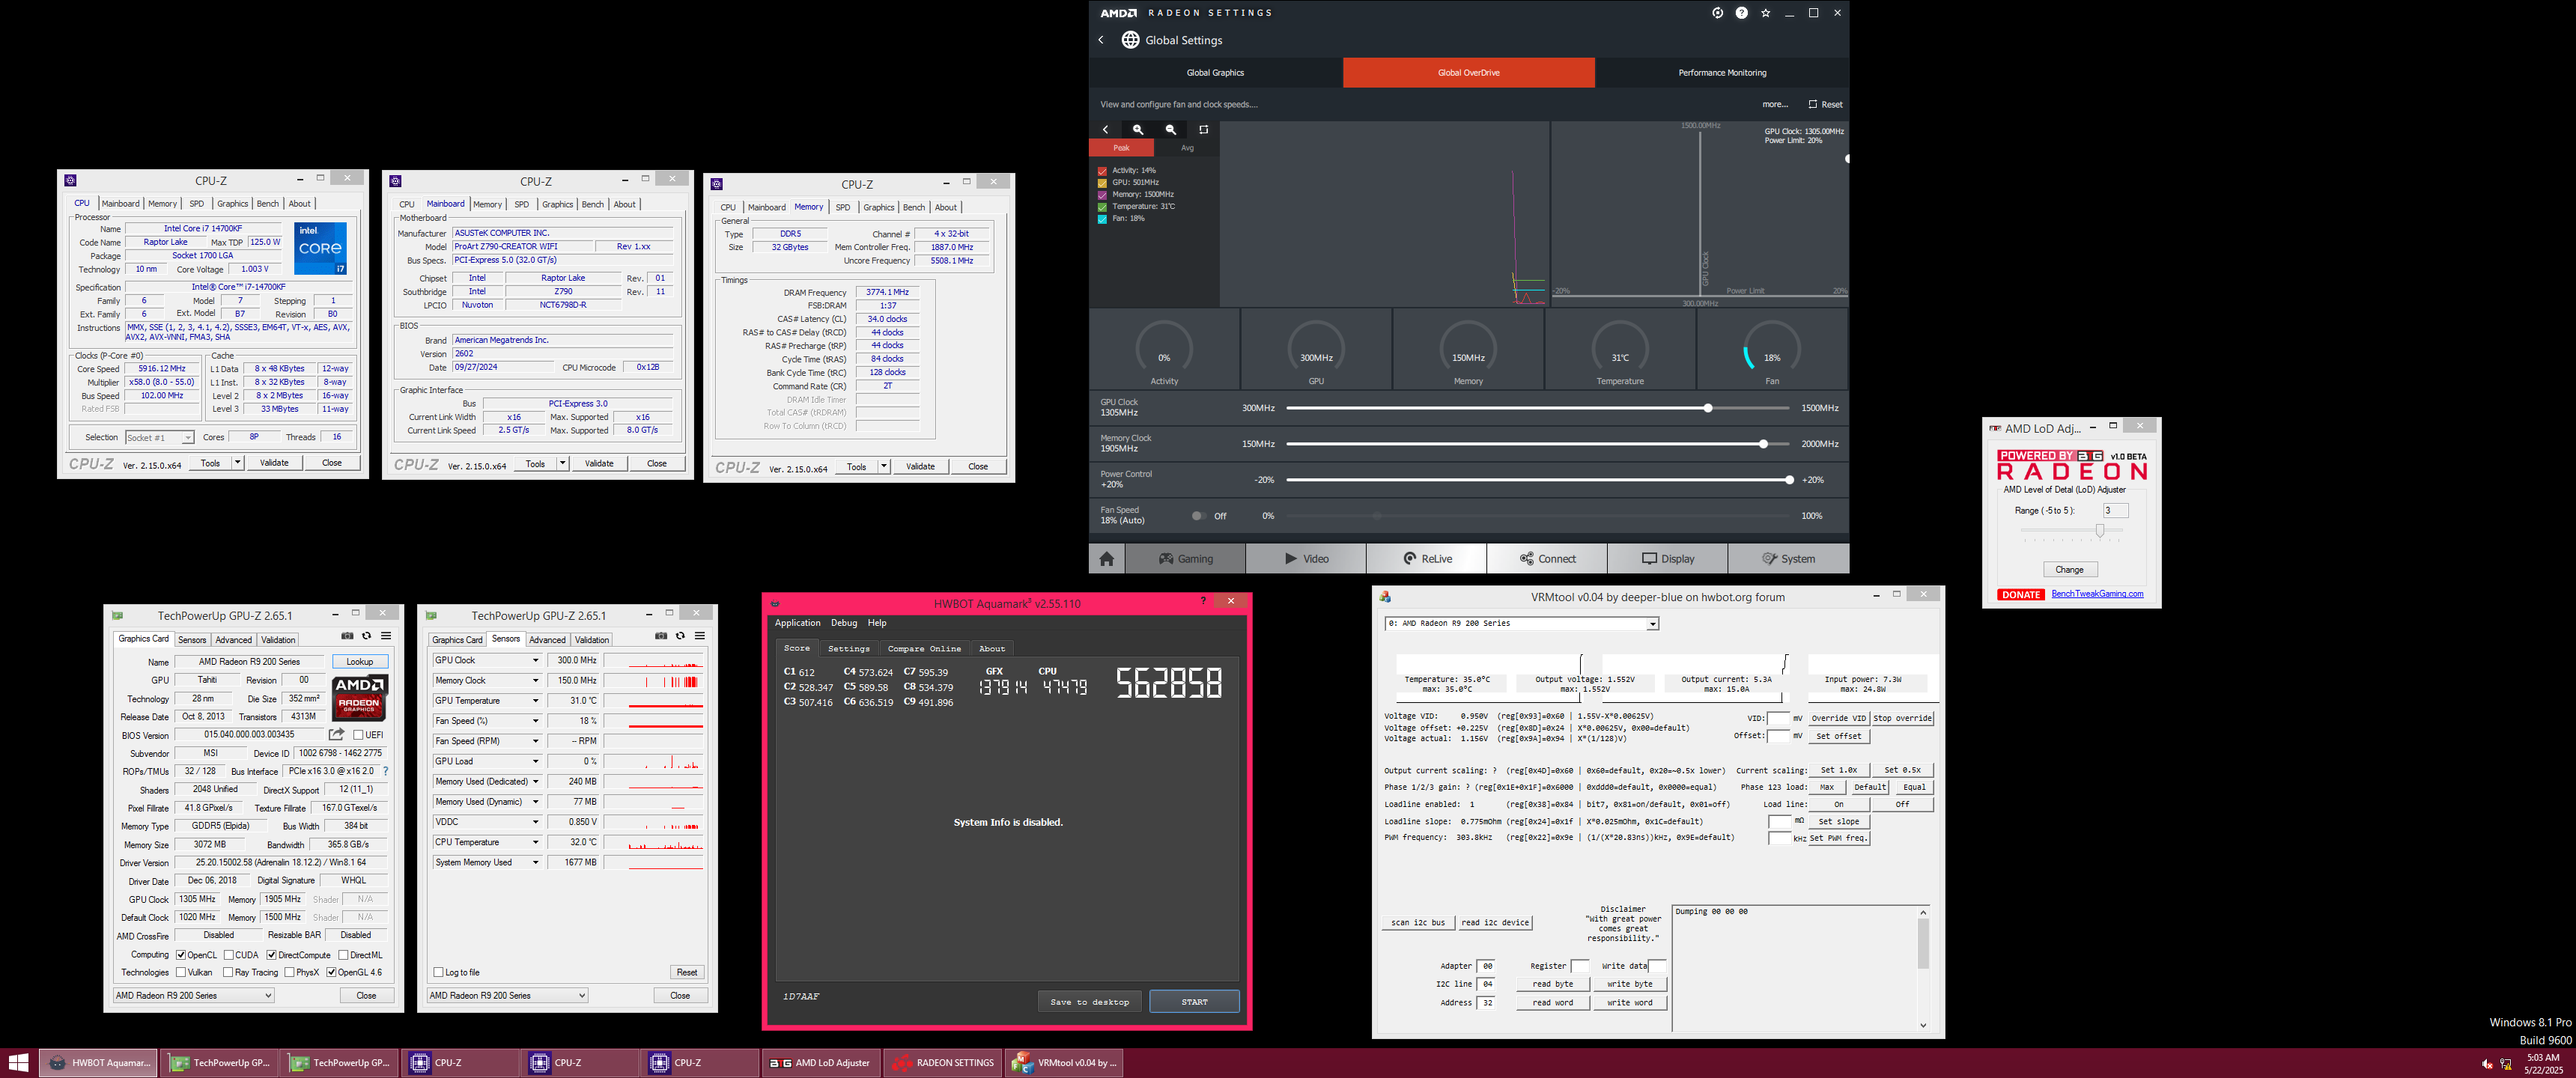Click the AMD Radeon logo in GPU-Z
Viewport: 2576px width, 1078px height.
click(359, 697)
